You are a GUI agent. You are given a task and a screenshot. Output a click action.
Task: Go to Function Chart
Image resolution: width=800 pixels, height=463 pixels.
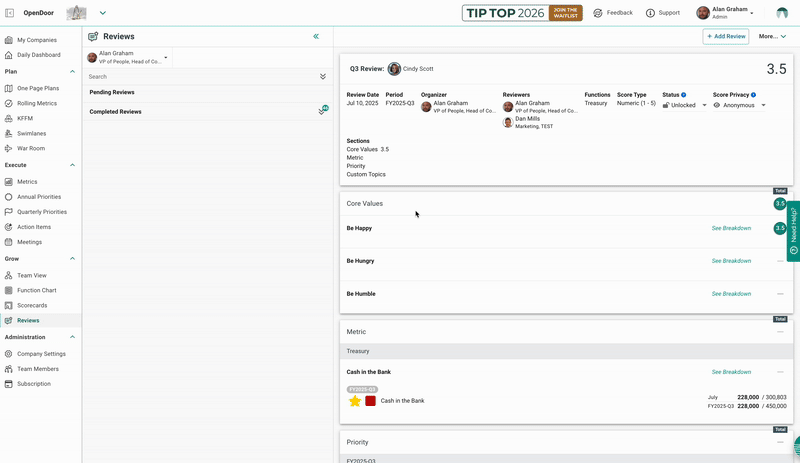tap(36, 290)
